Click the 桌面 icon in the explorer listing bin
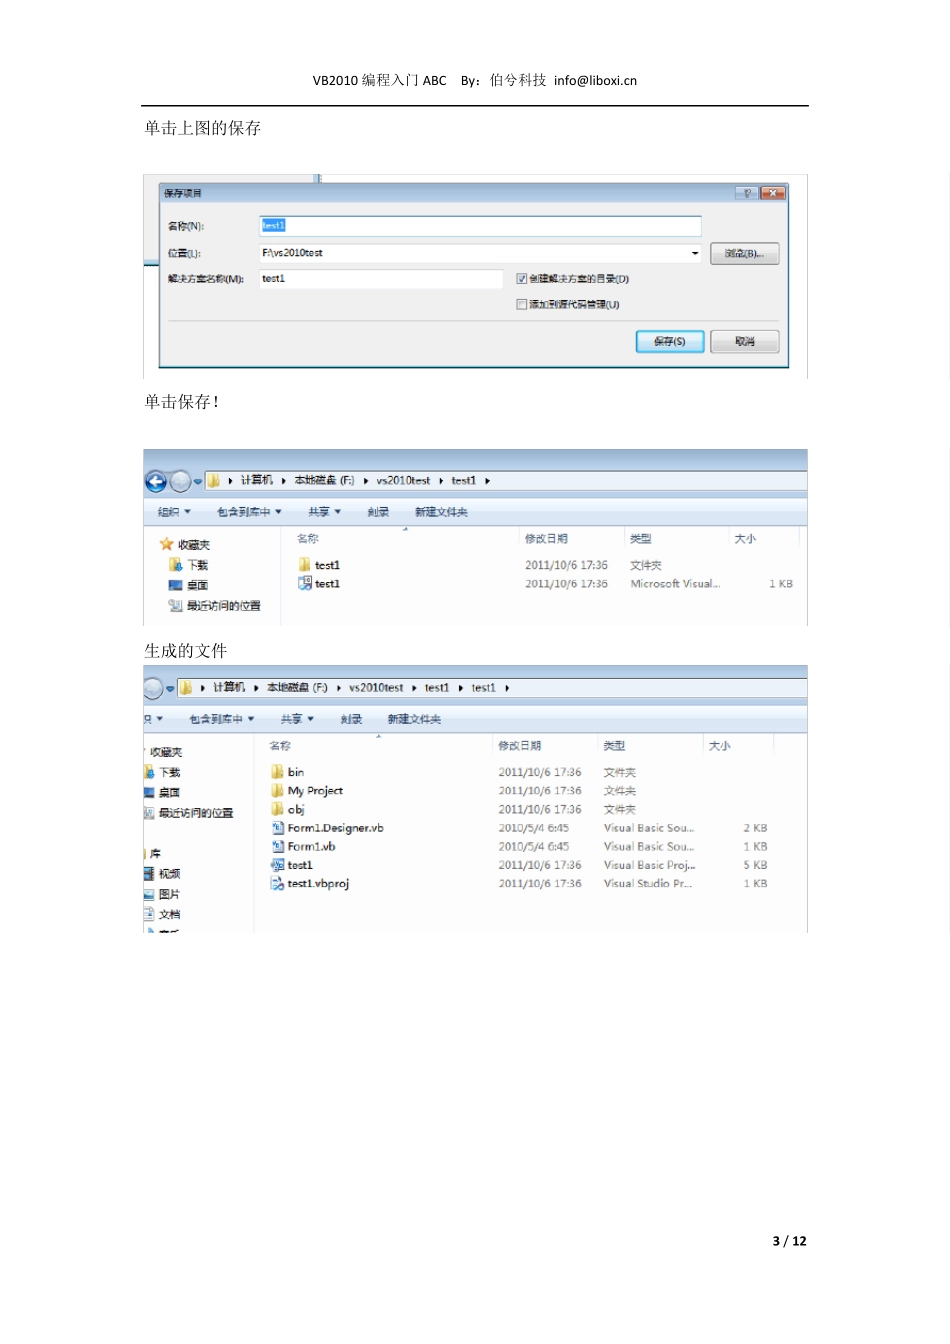This screenshot has width=950, height=1344. tap(149, 792)
